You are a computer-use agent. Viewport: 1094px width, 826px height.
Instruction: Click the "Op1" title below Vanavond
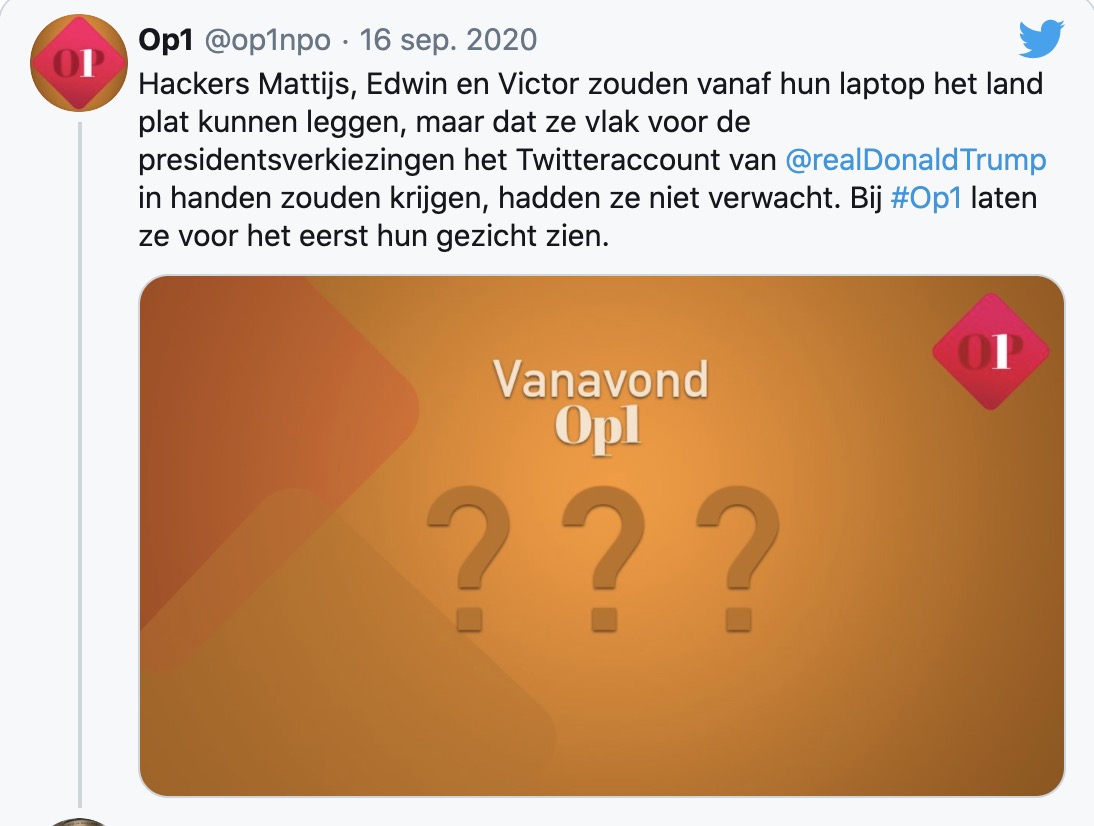coord(598,427)
